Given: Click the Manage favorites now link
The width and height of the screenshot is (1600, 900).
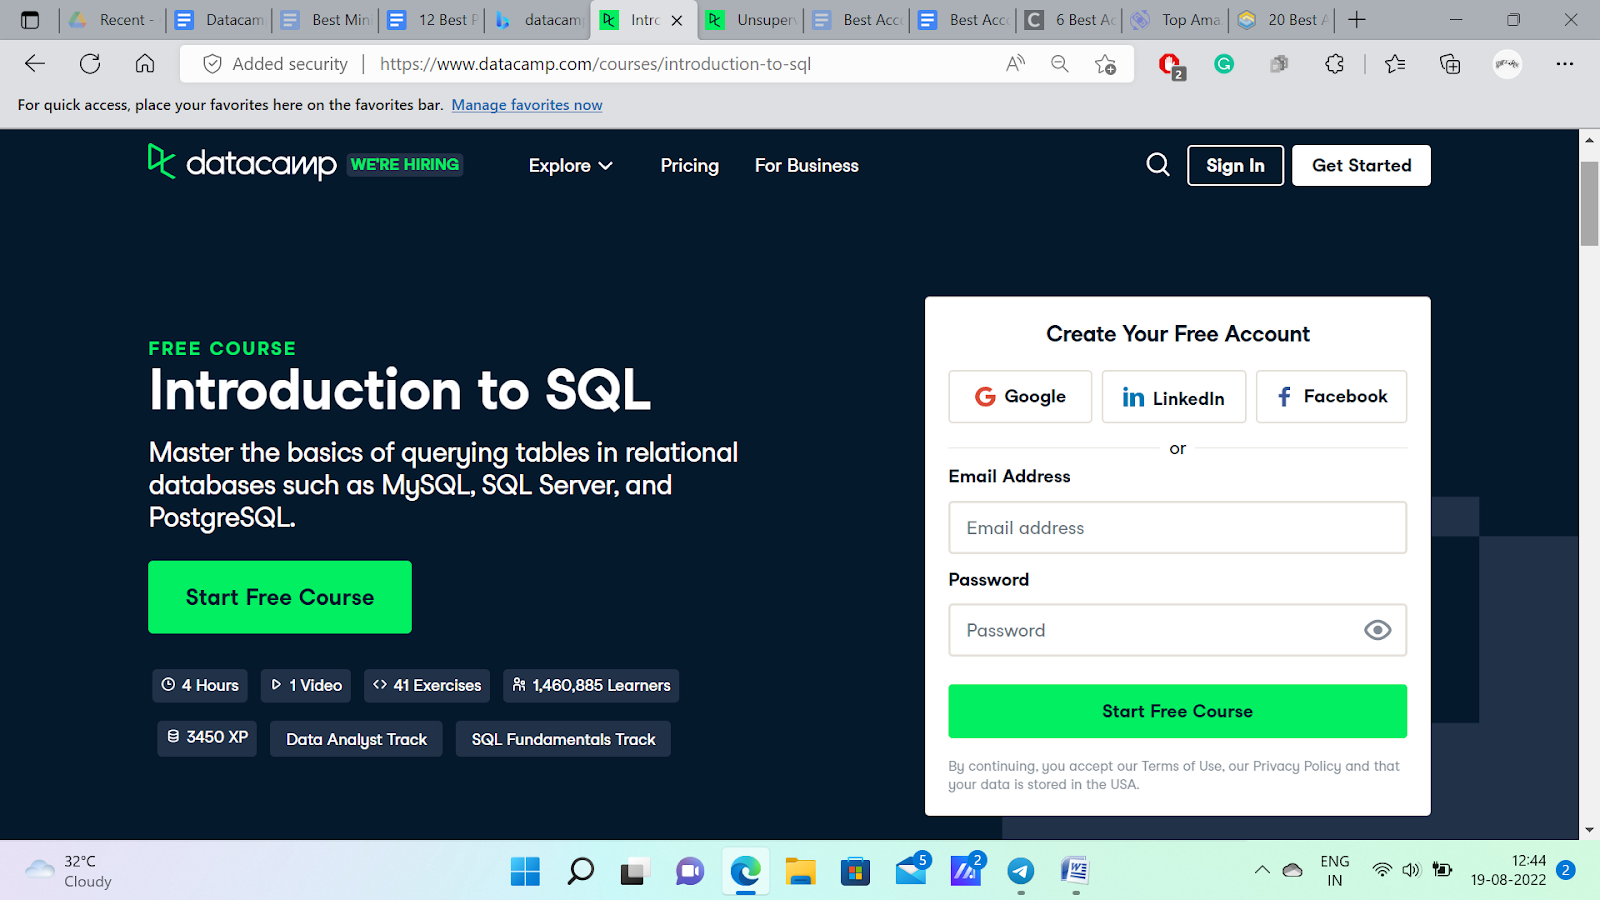Looking at the screenshot, I should 527,105.
